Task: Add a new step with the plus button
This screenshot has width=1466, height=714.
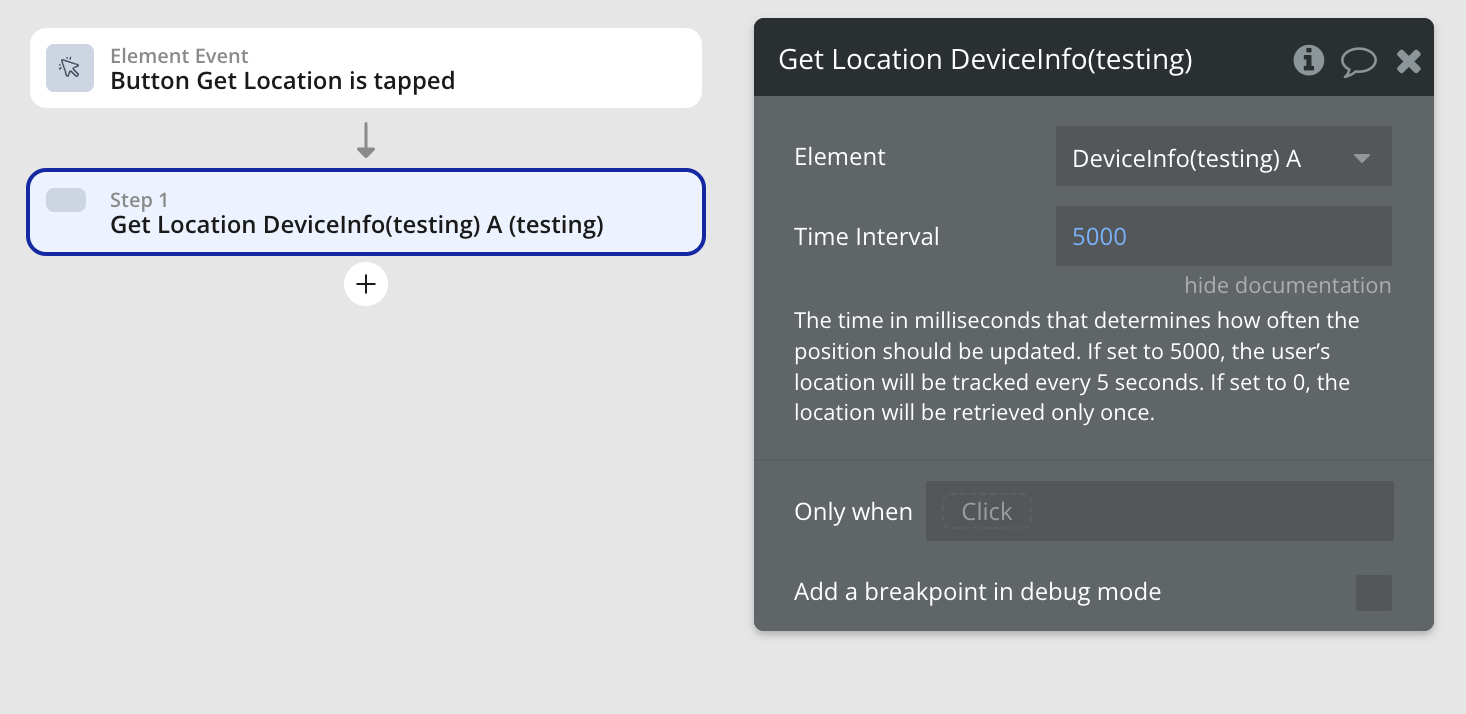Action: point(366,285)
